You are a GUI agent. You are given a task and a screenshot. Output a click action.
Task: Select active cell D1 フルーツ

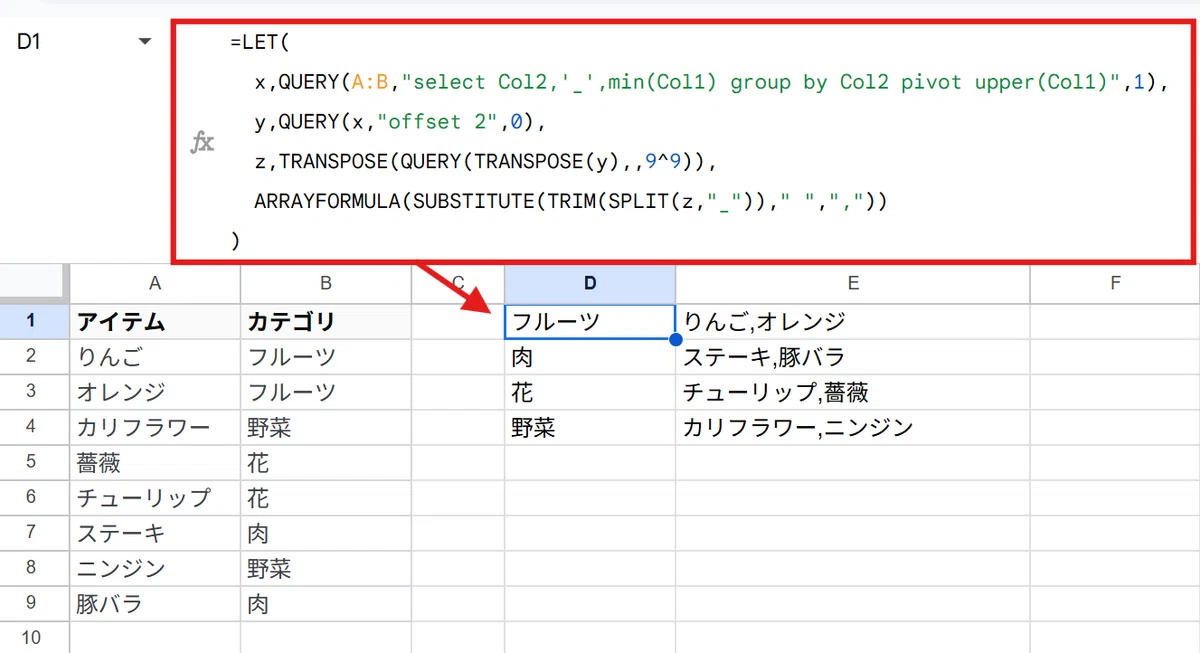point(590,321)
